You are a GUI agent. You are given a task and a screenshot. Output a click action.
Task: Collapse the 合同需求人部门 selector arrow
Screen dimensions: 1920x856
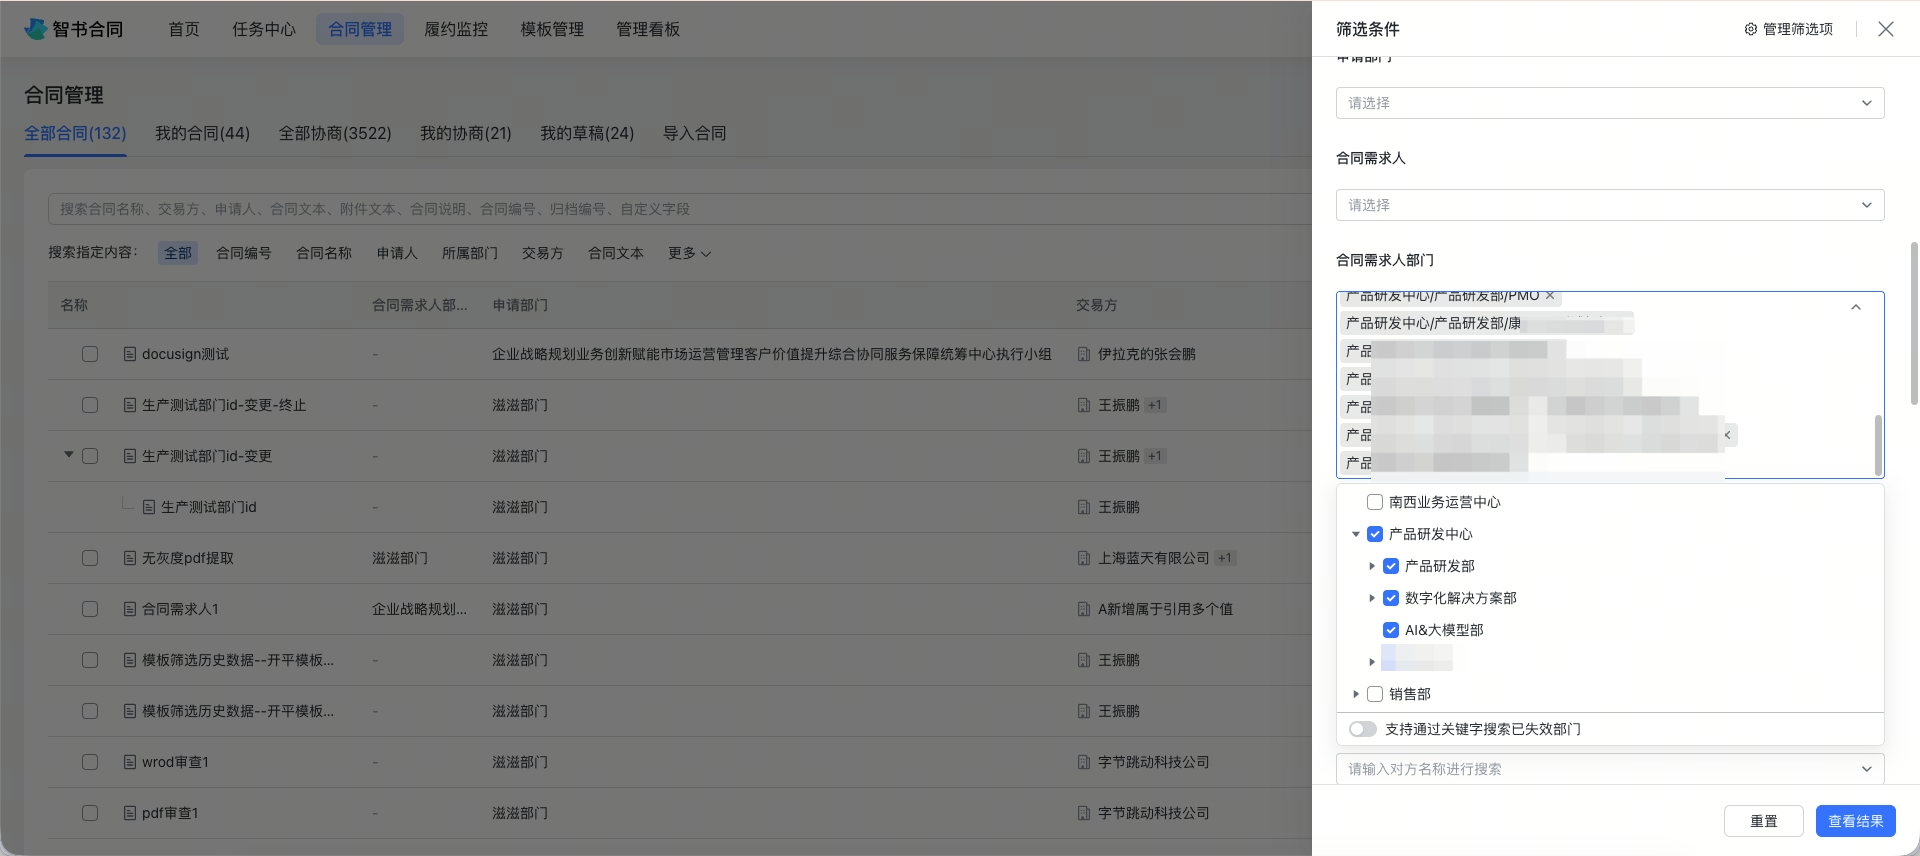point(1856,308)
